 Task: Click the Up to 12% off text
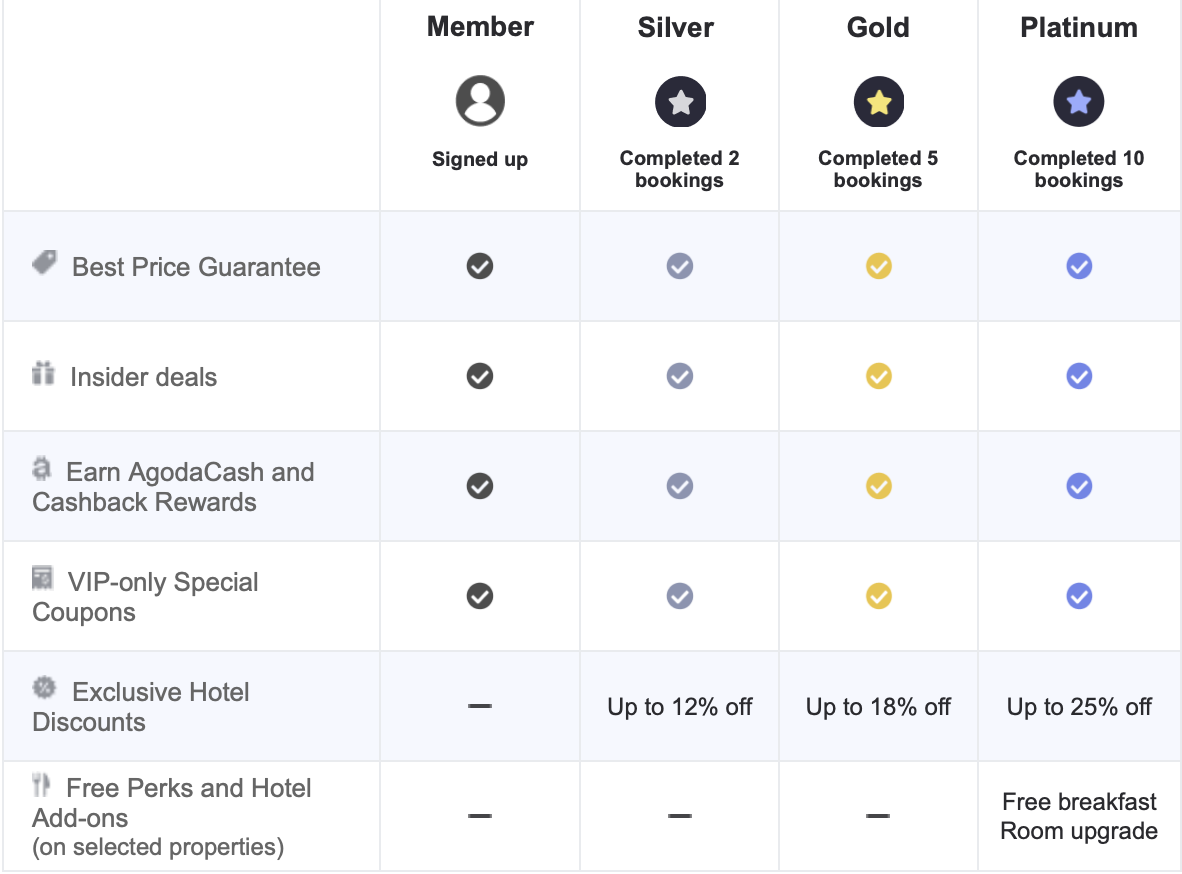click(680, 707)
